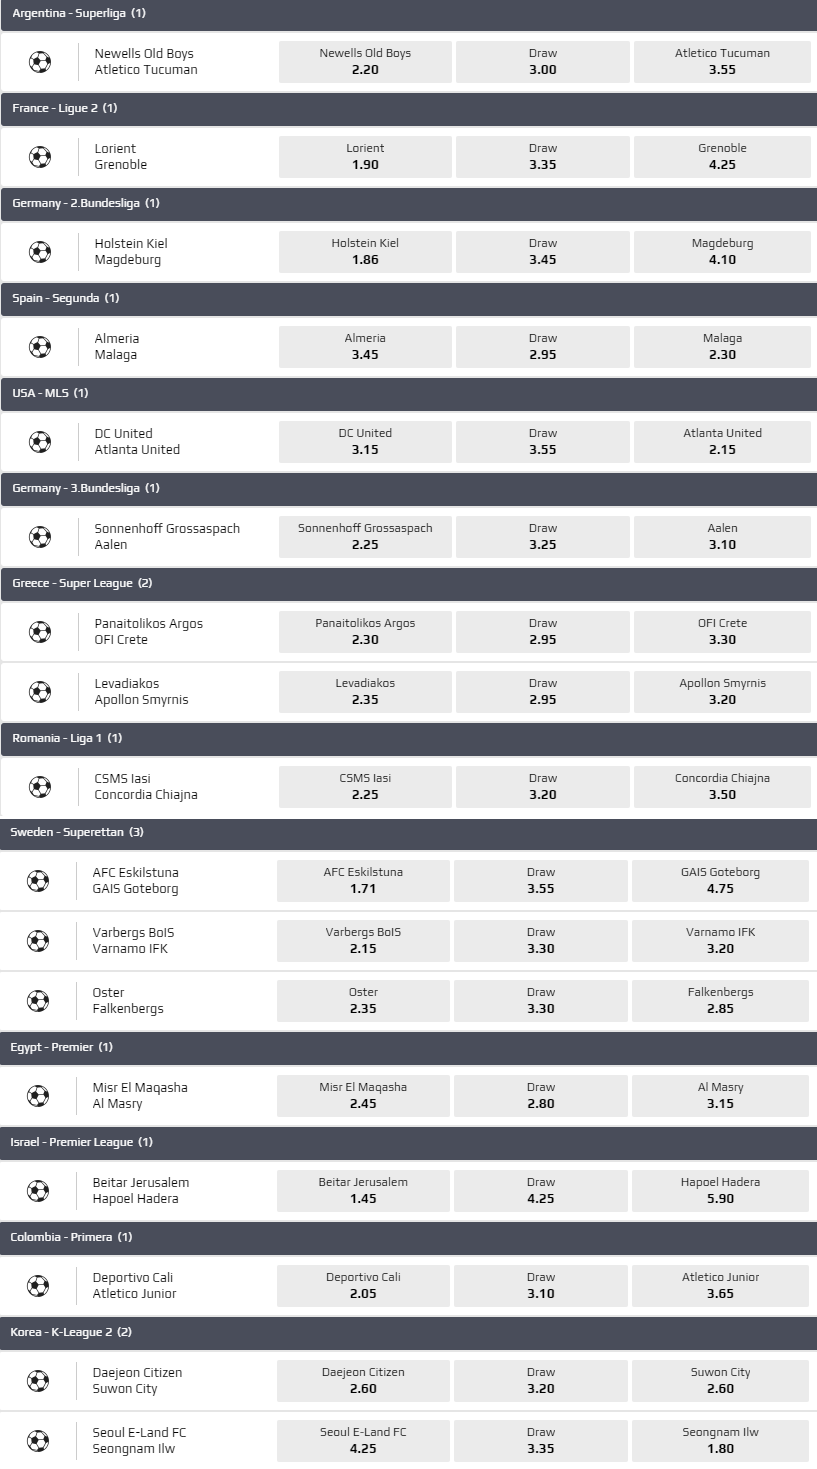Select GAIS Goteborg odds 4.75
This screenshot has height=1469, width=817.
(x=720, y=881)
